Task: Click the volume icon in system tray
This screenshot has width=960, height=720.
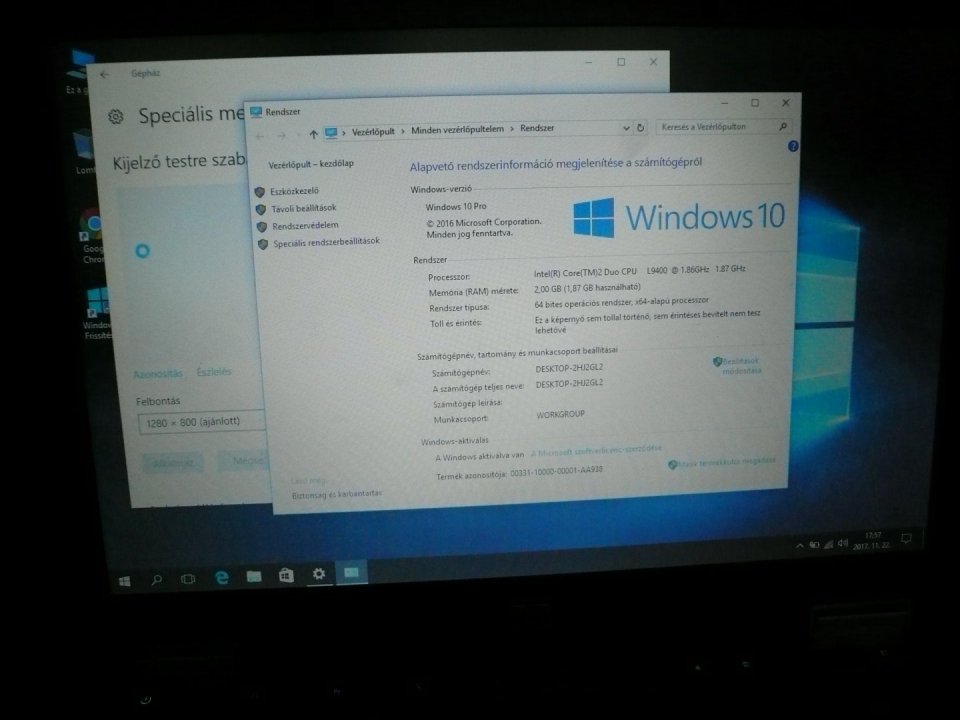Action: point(843,542)
